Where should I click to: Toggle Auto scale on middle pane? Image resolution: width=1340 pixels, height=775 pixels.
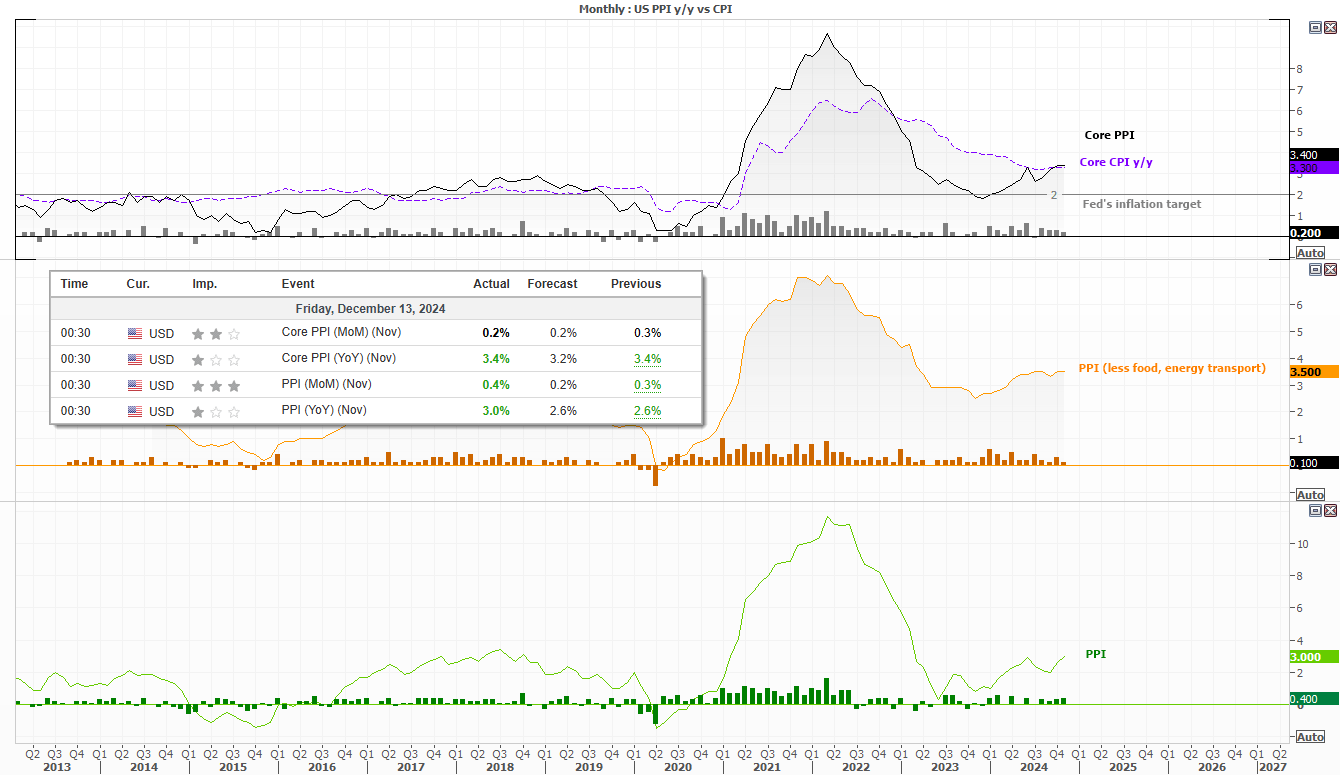coord(1310,495)
